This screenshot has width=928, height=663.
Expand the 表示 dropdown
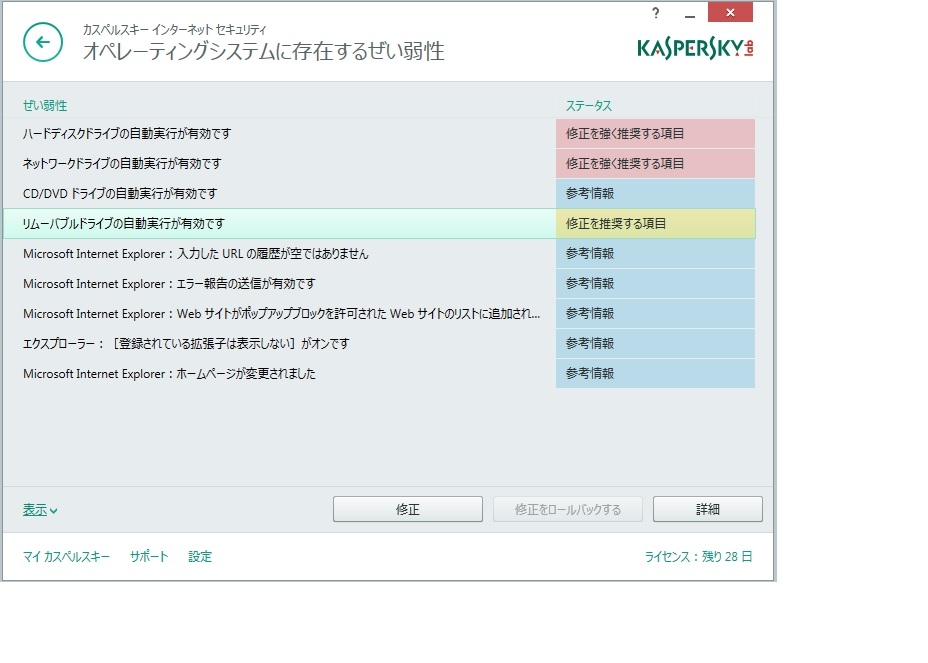pos(40,510)
